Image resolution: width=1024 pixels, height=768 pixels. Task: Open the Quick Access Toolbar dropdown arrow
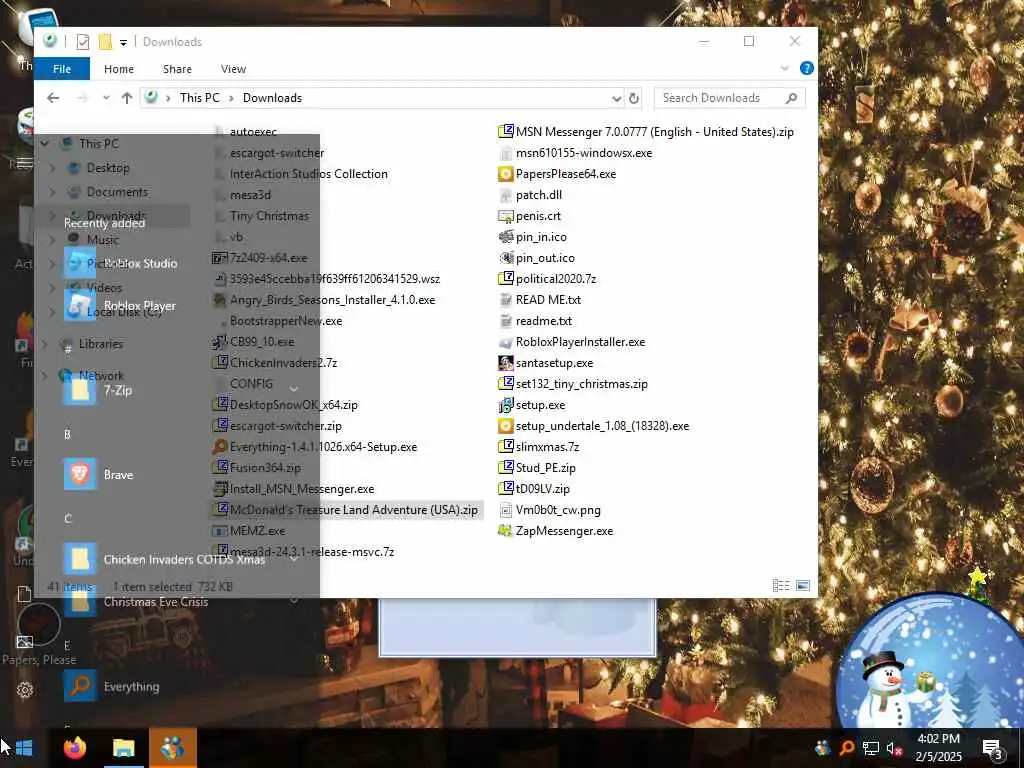(x=123, y=42)
